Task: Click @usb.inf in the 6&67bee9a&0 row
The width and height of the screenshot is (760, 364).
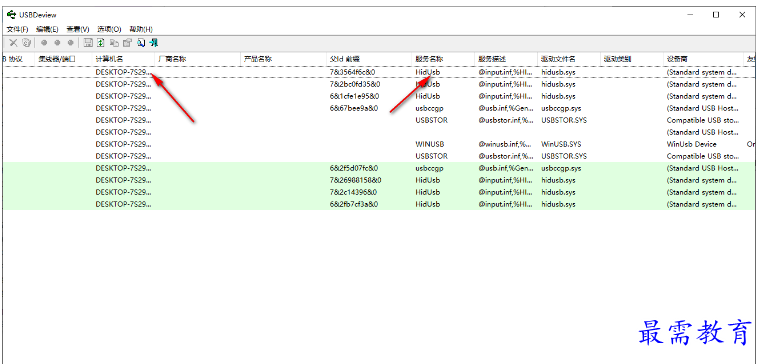Action: (x=506, y=108)
